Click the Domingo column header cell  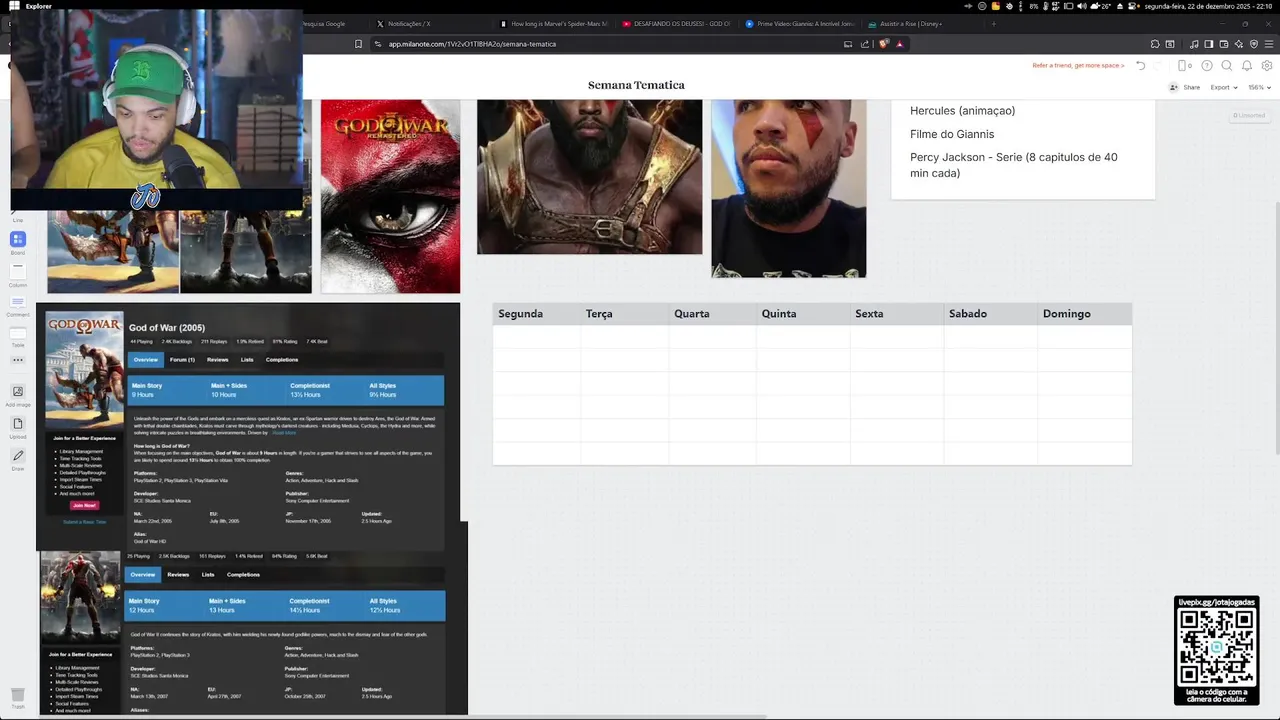[x=1085, y=314]
